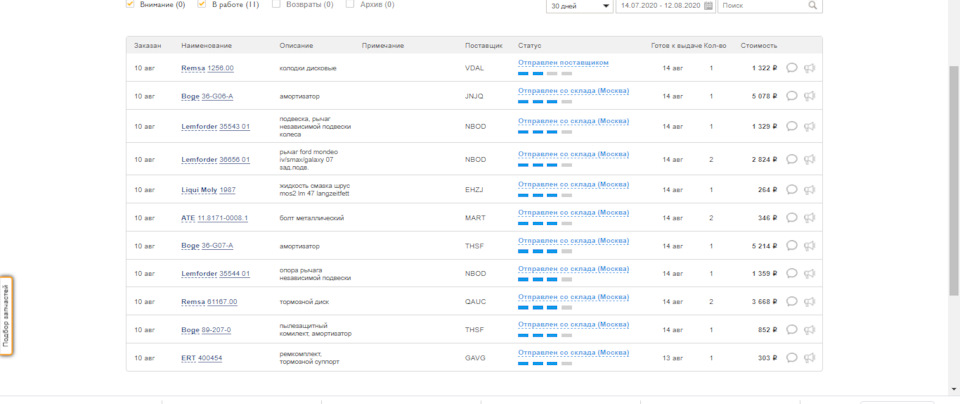Open Lemforder 35543 01 part link
The height and width of the screenshot is (404, 960).
tap(216, 127)
